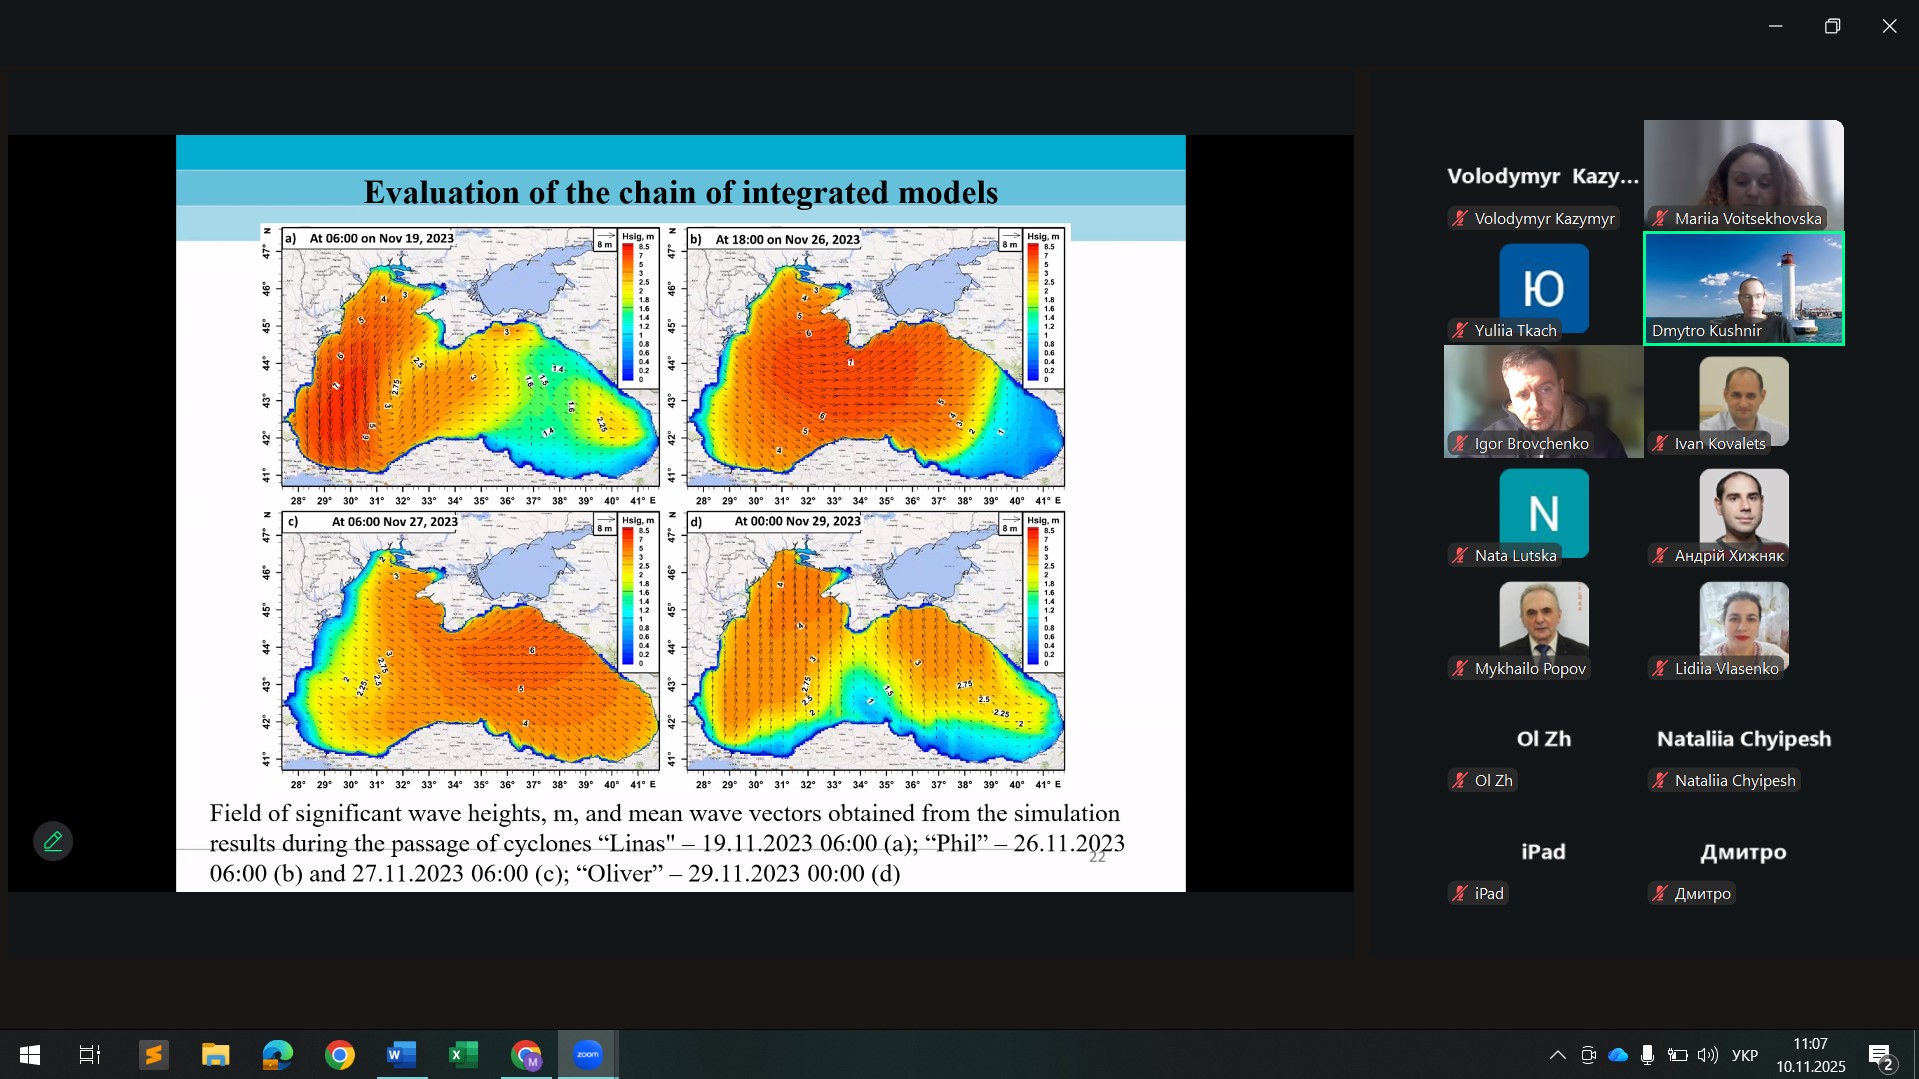Toggle the microphone tray icon

[x=1647, y=1055]
